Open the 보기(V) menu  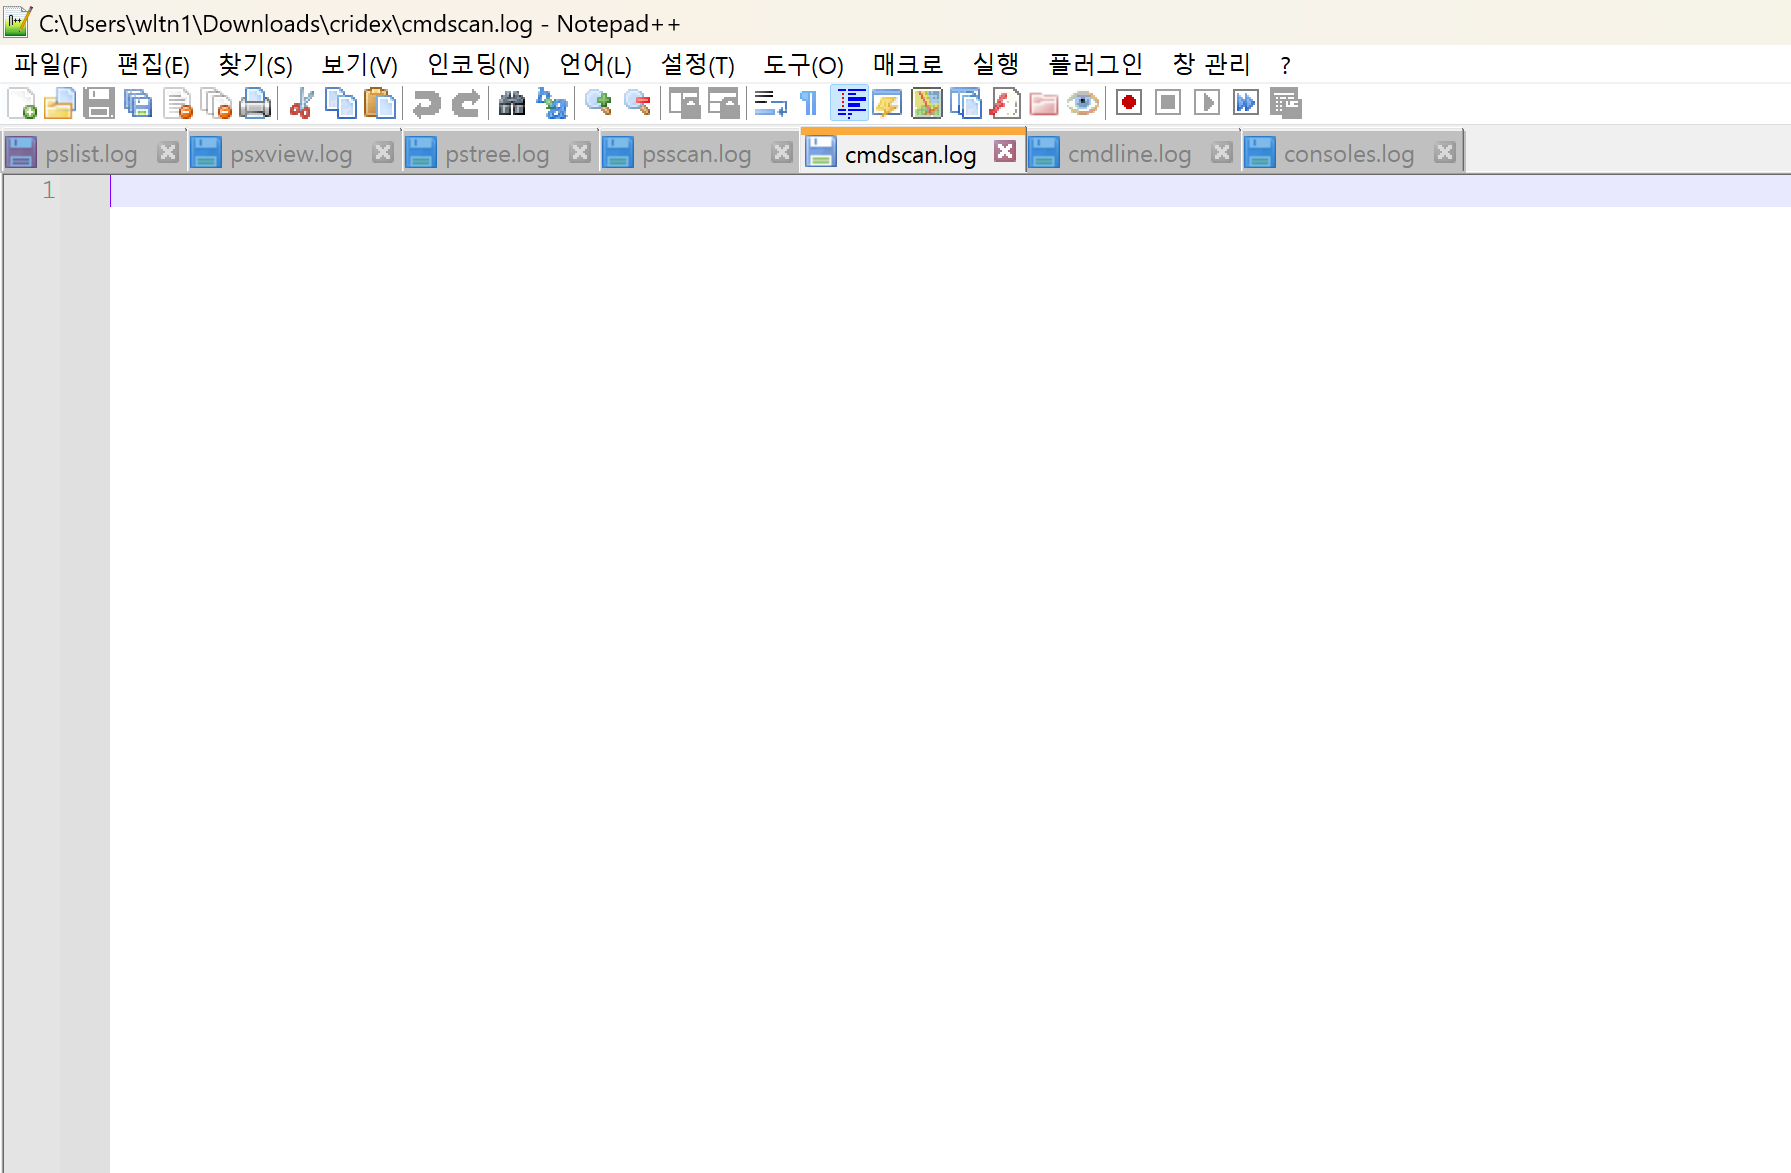pyautogui.click(x=359, y=65)
